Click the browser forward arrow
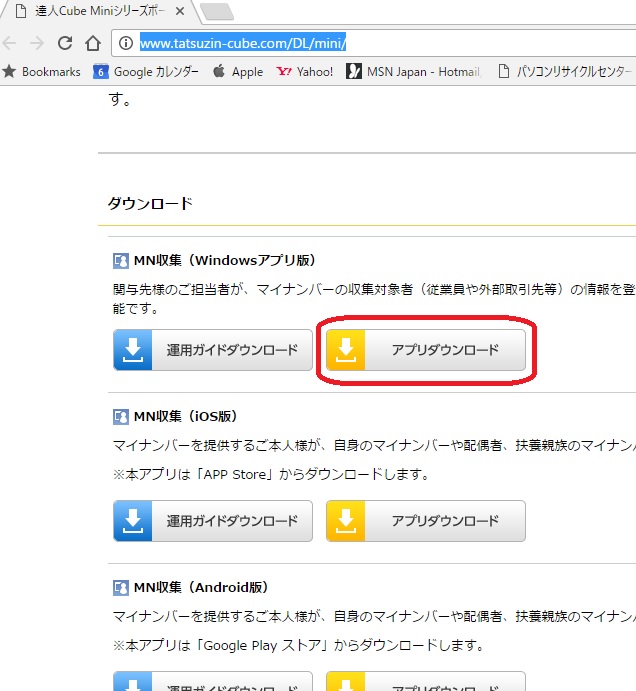Screen dimensions: 636x691 tap(38, 43)
